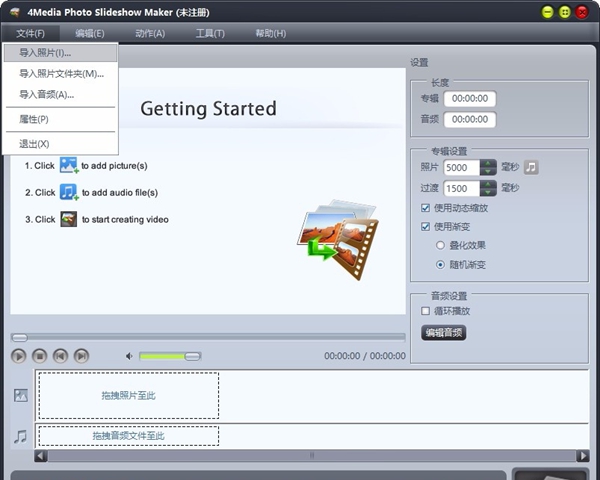Stop the slideshow preview

(x=39, y=356)
